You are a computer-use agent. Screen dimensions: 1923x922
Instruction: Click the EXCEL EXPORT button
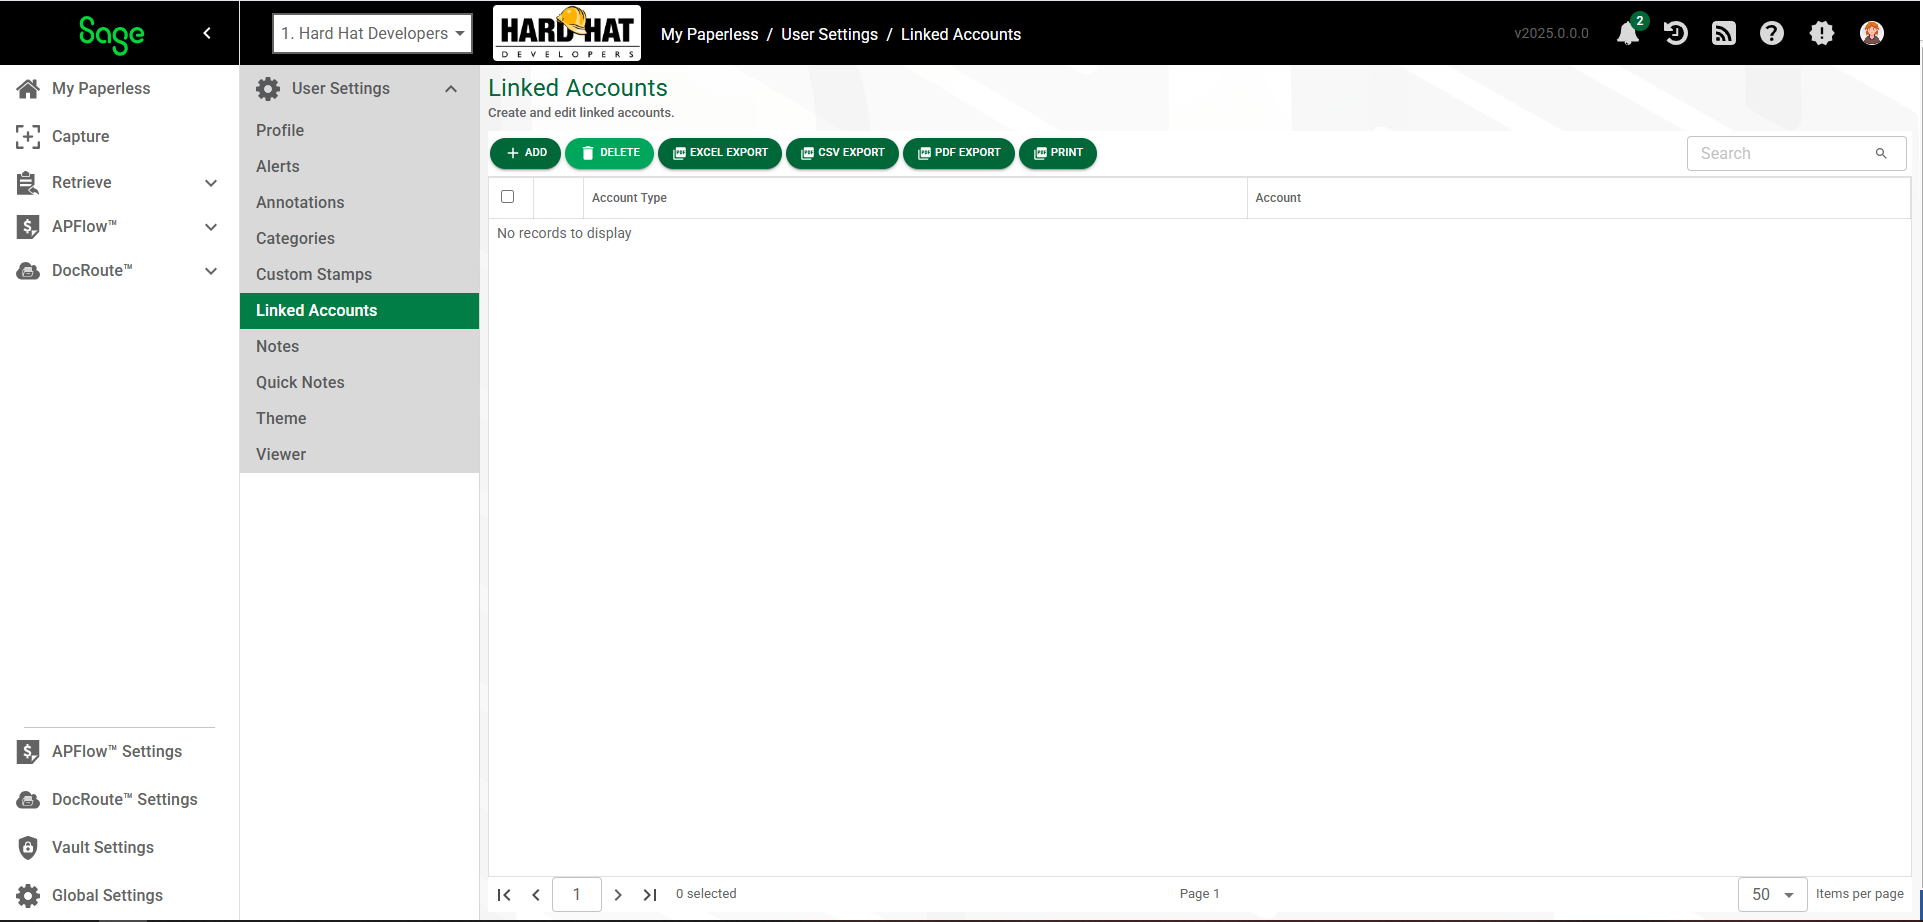tap(720, 153)
